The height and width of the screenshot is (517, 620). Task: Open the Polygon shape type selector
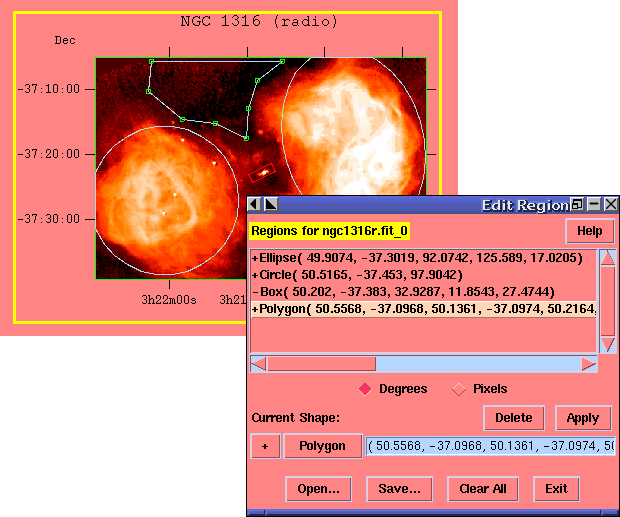323,446
